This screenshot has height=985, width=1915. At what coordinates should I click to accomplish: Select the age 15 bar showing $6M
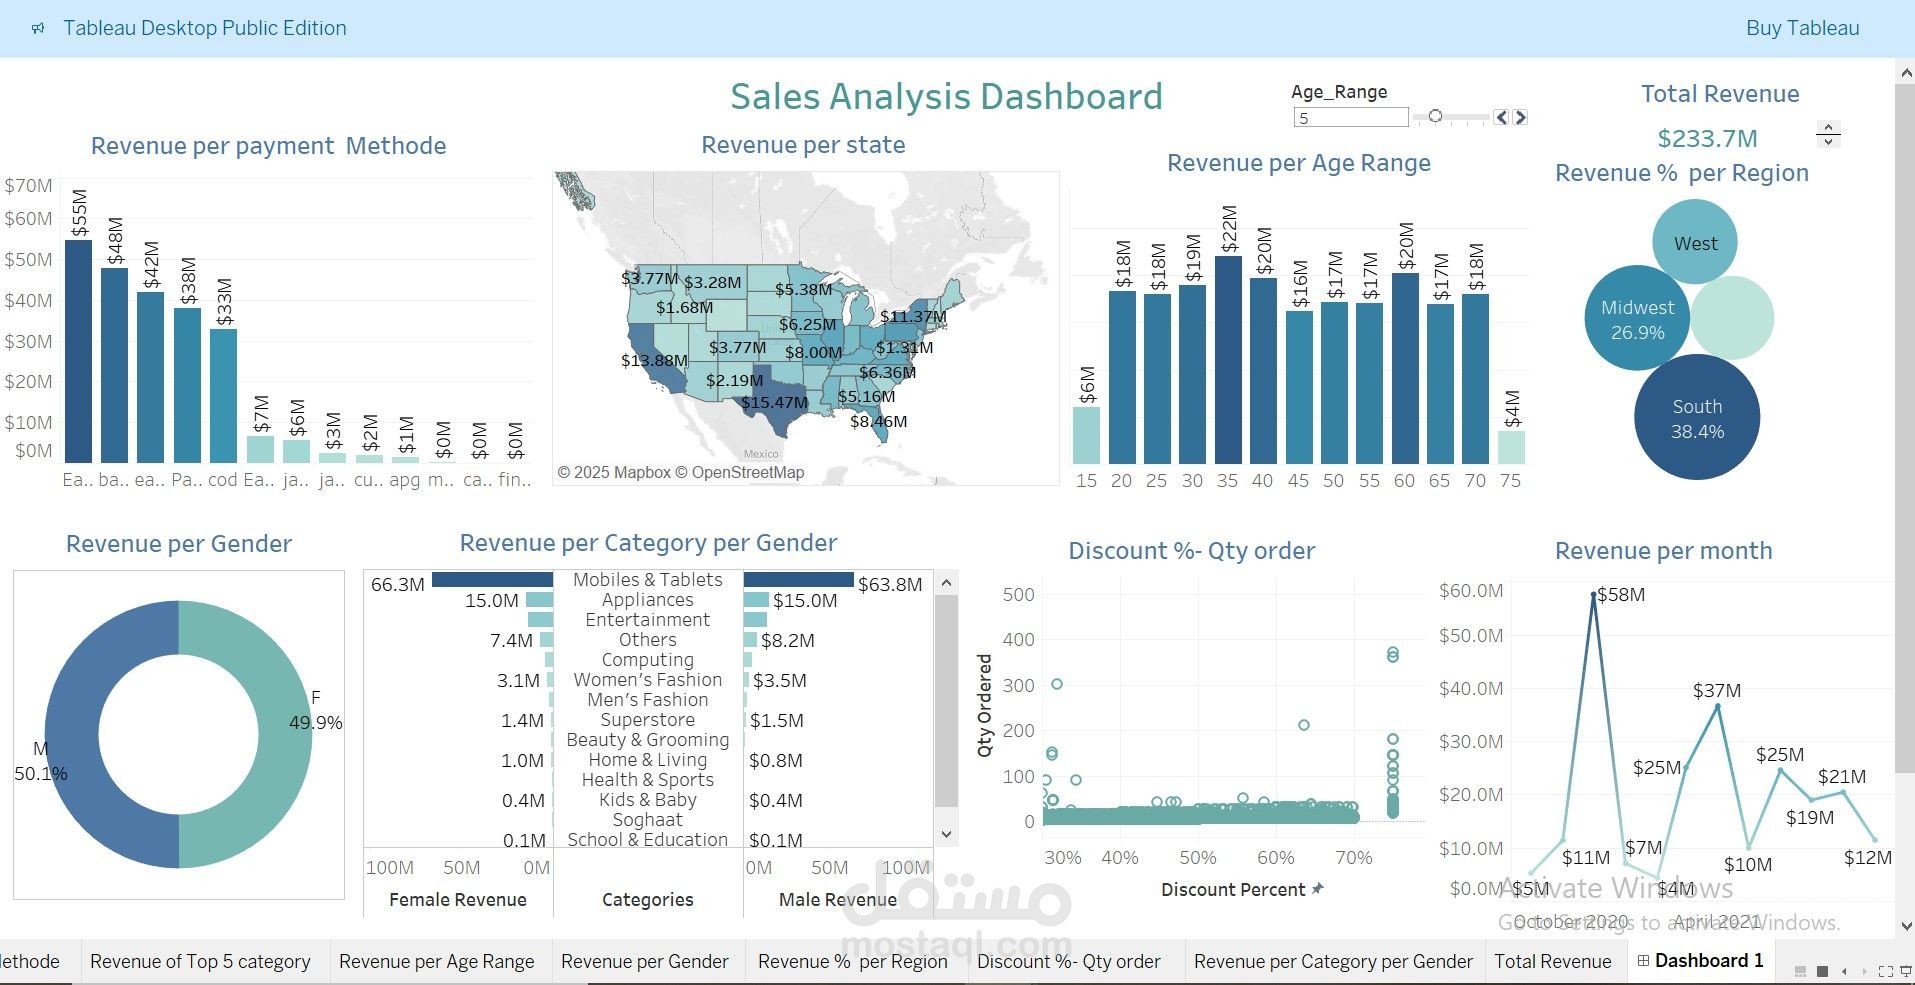pos(1086,435)
